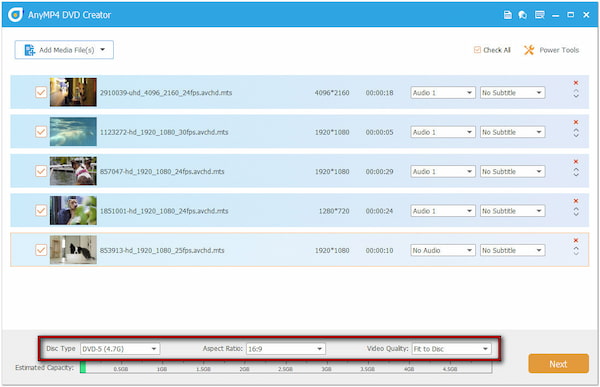600x387 pixels.
Task: Open No Audio dropdown for 853913-hd file
Action: click(x=443, y=250)
